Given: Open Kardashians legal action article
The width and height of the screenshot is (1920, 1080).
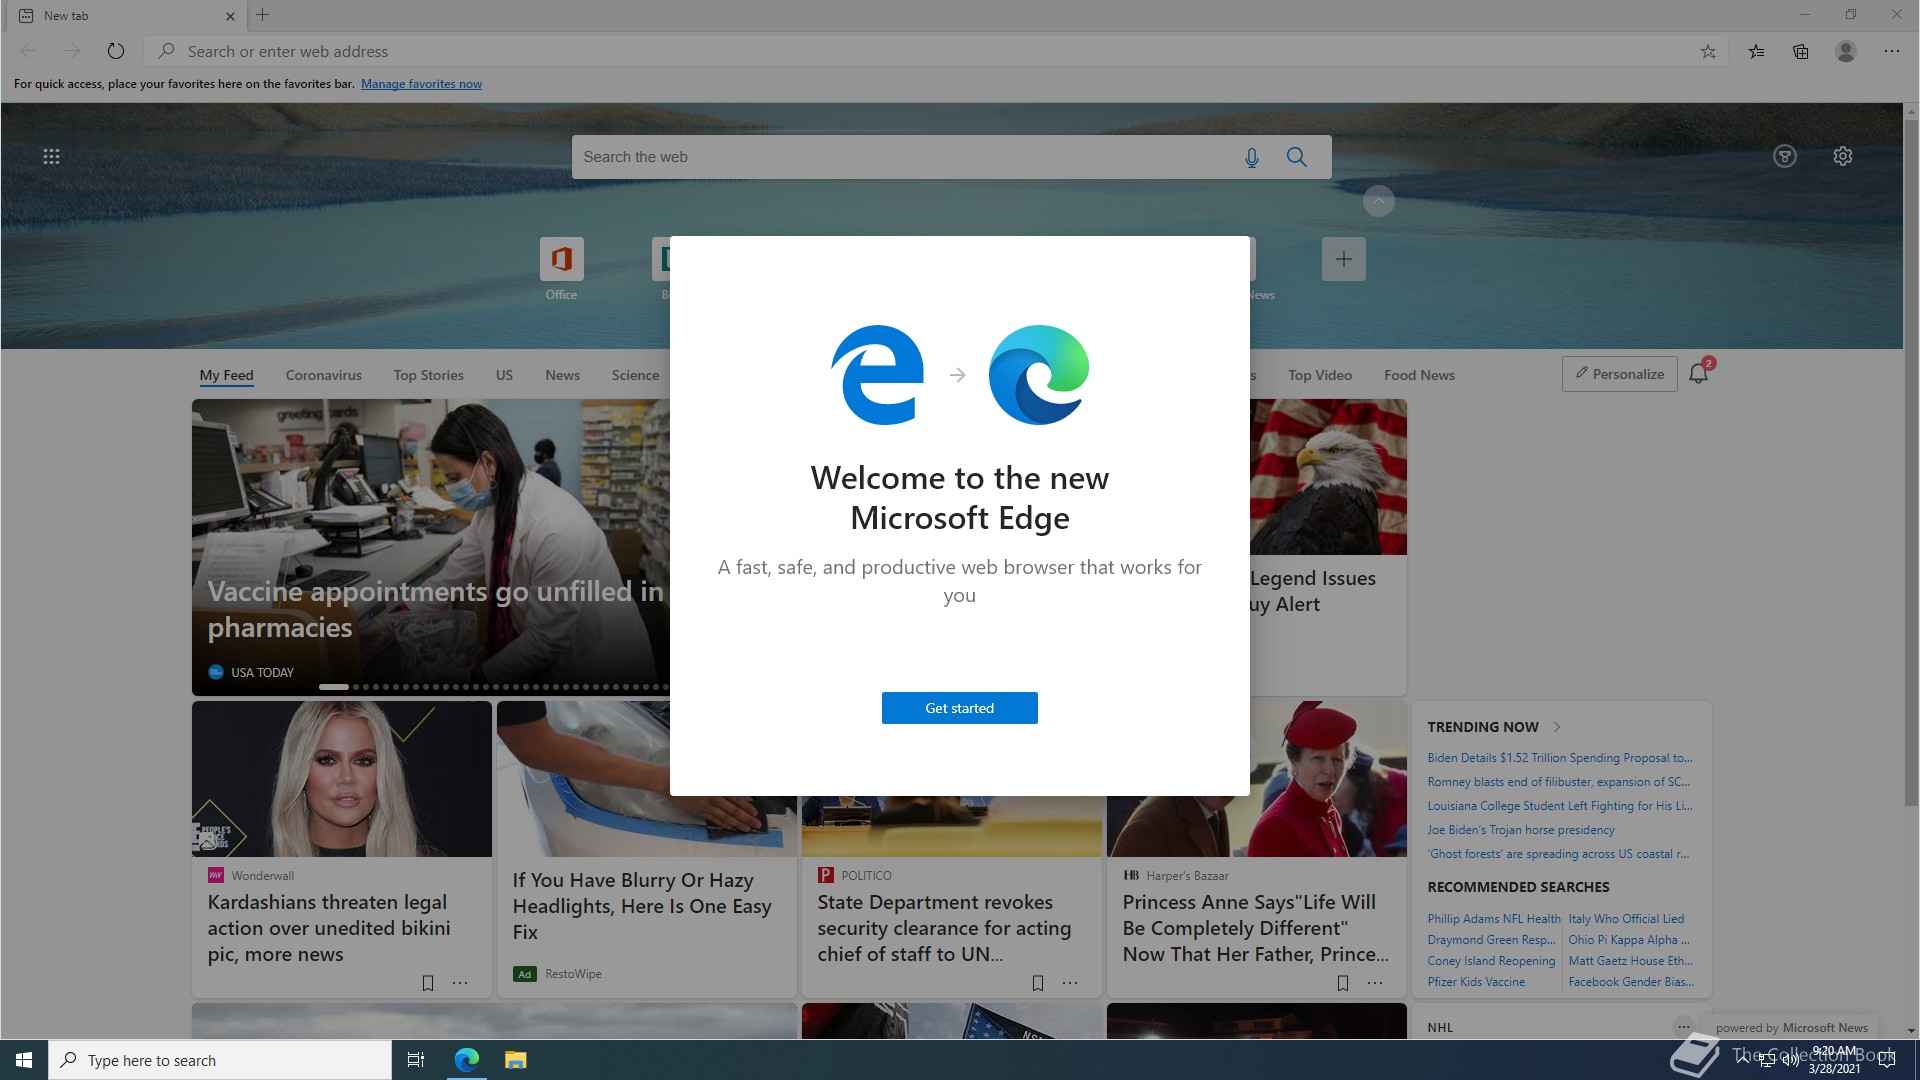Looking at the screenshot, I should (329, 928).
